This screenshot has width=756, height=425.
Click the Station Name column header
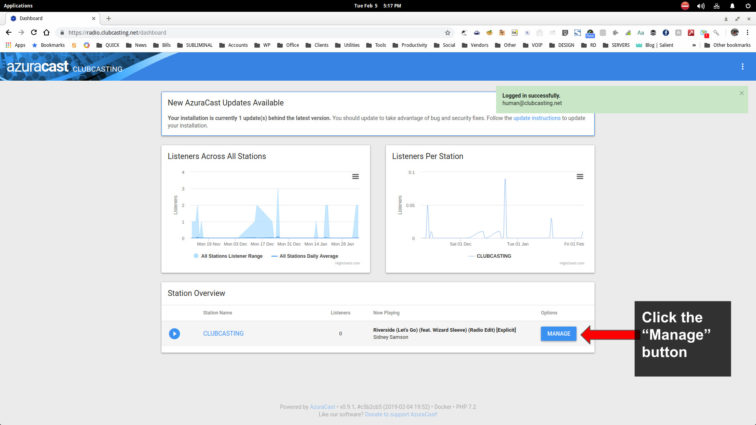coord(217,313)
